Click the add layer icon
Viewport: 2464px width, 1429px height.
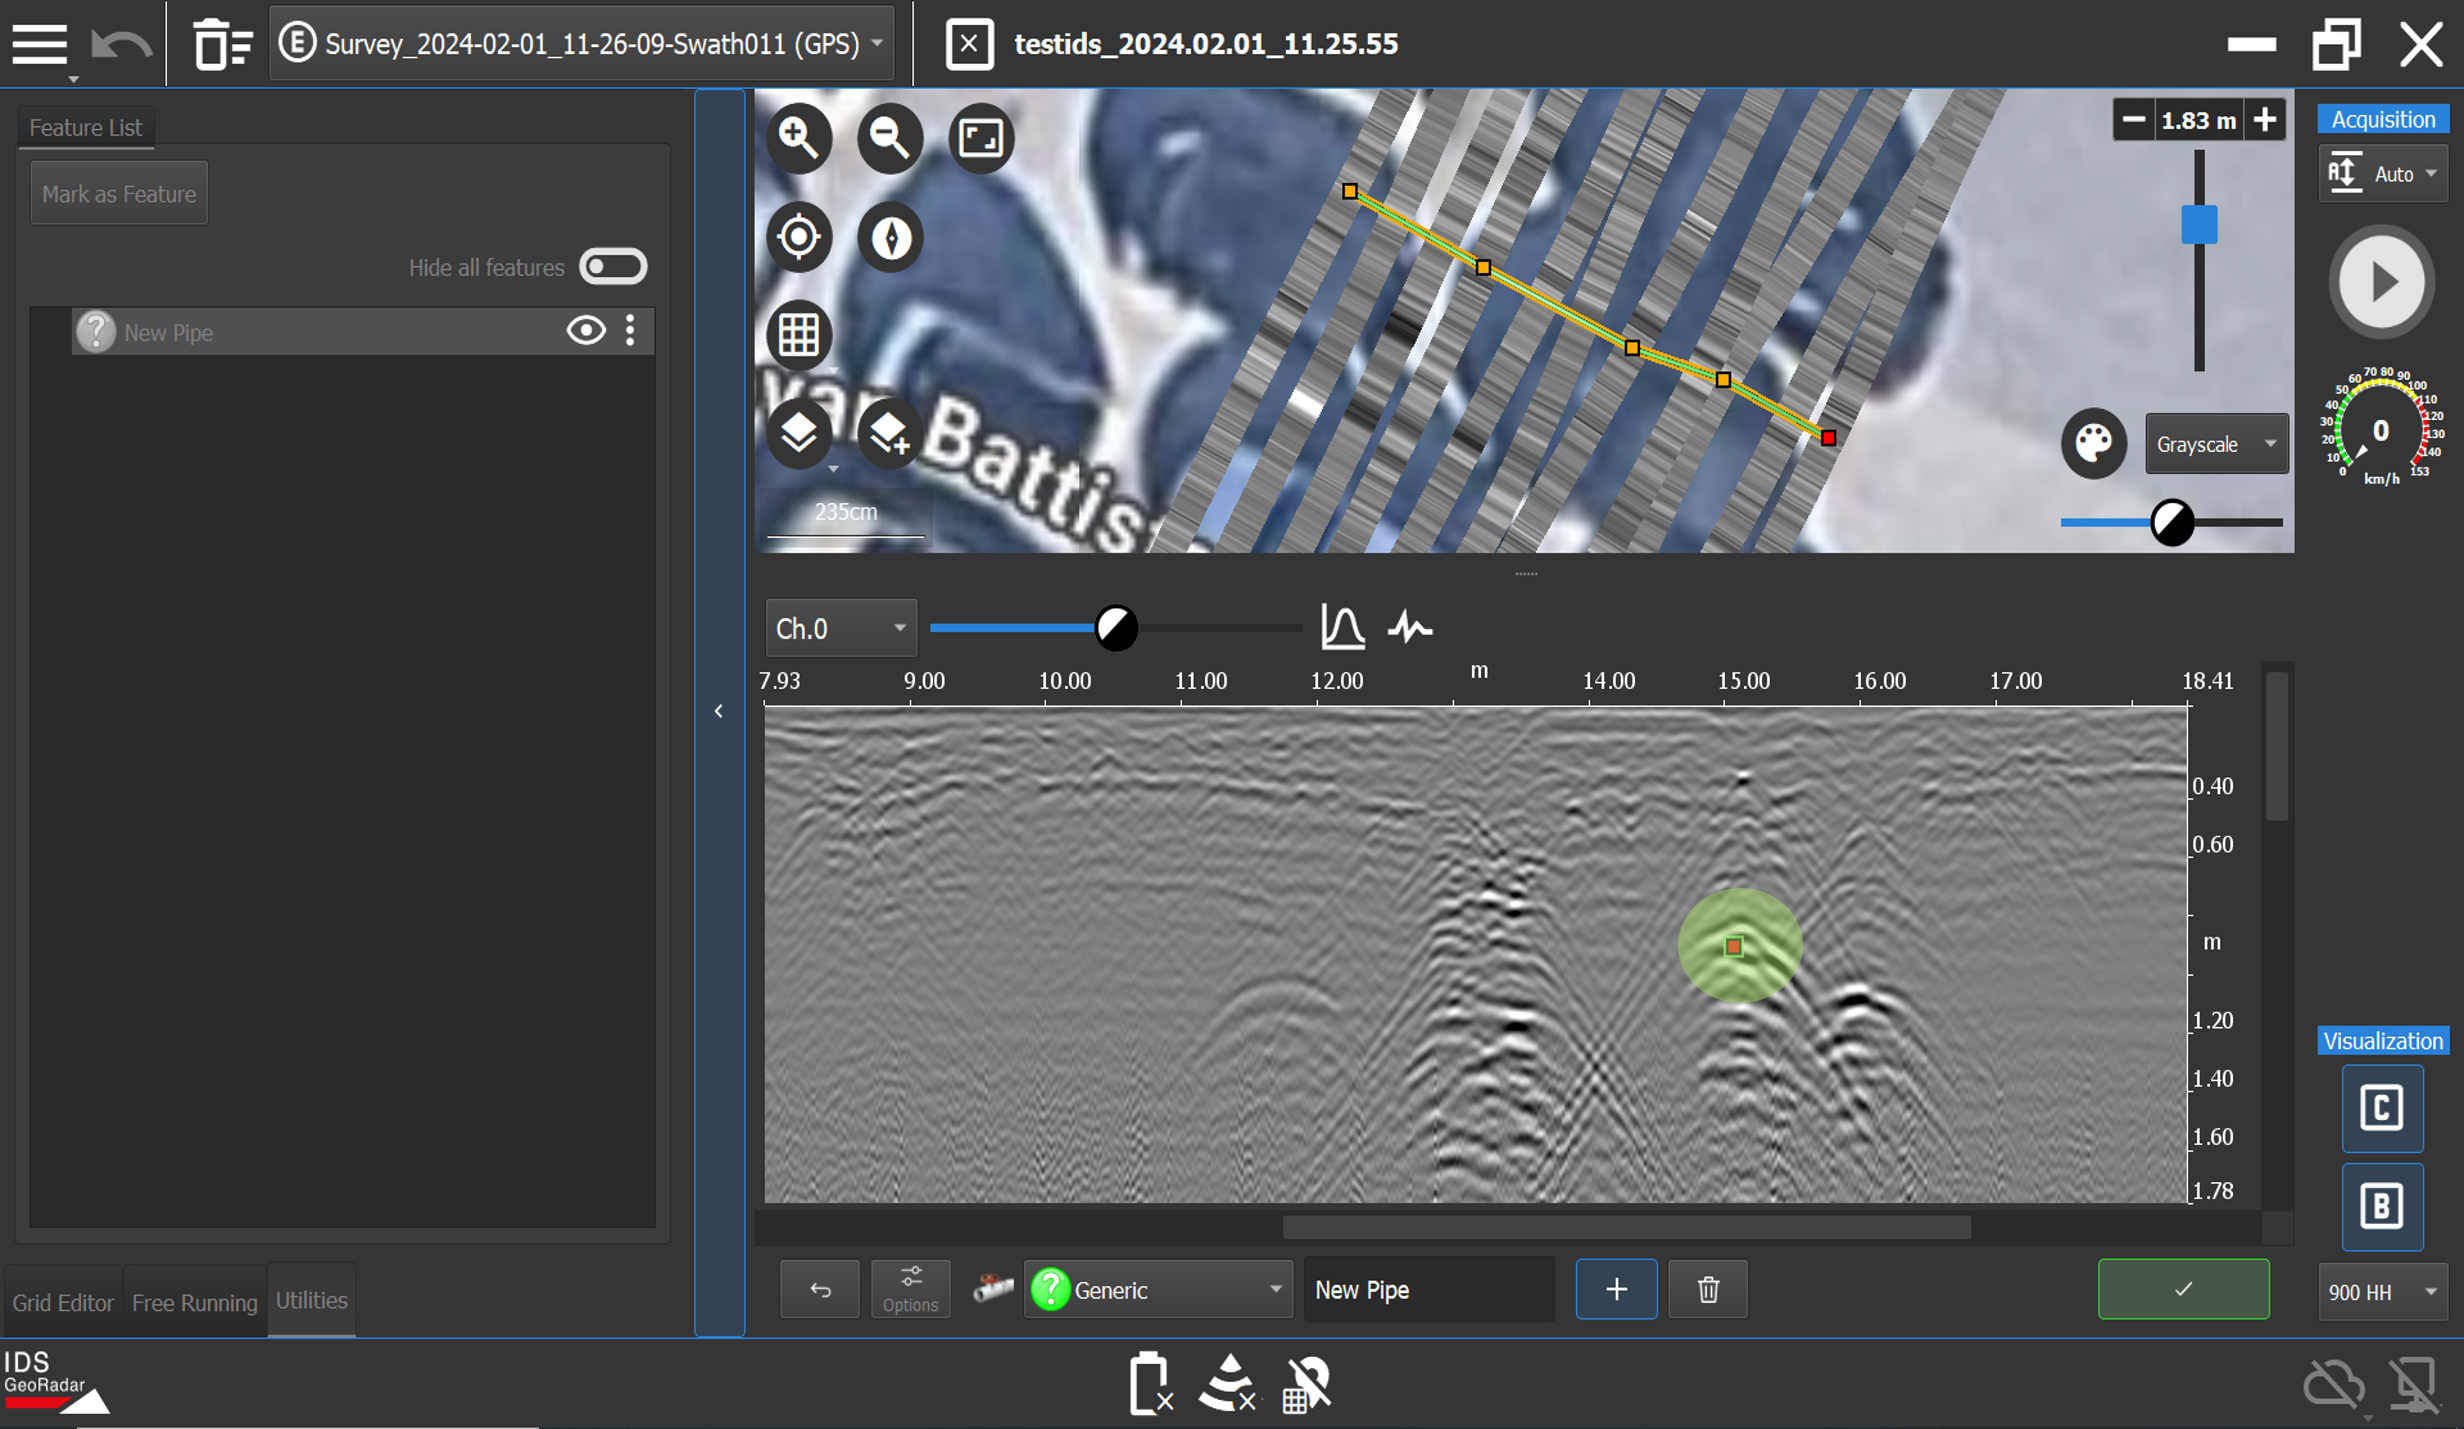[888, 433]
